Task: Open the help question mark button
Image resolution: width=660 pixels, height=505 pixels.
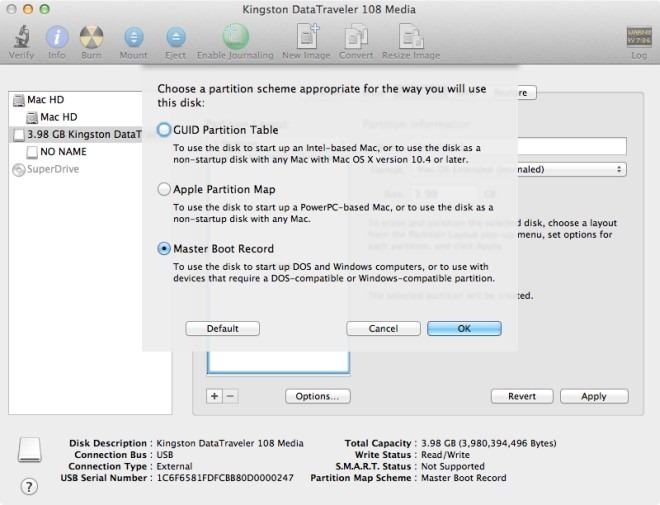Action: coord(29,487)
